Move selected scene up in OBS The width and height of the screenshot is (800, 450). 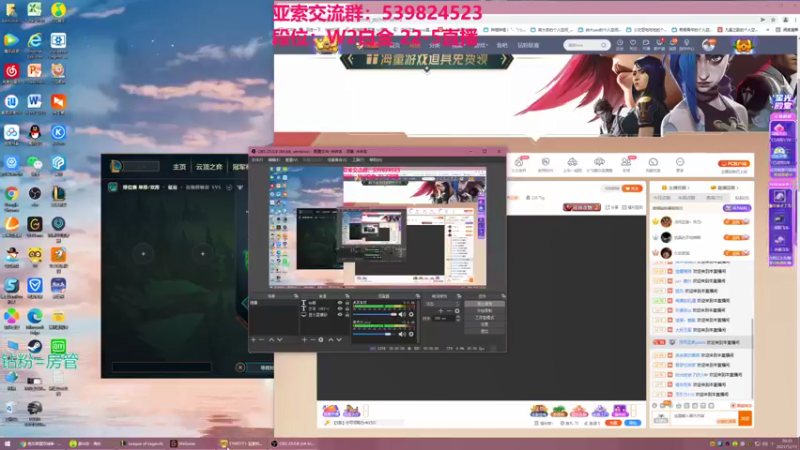271,340
